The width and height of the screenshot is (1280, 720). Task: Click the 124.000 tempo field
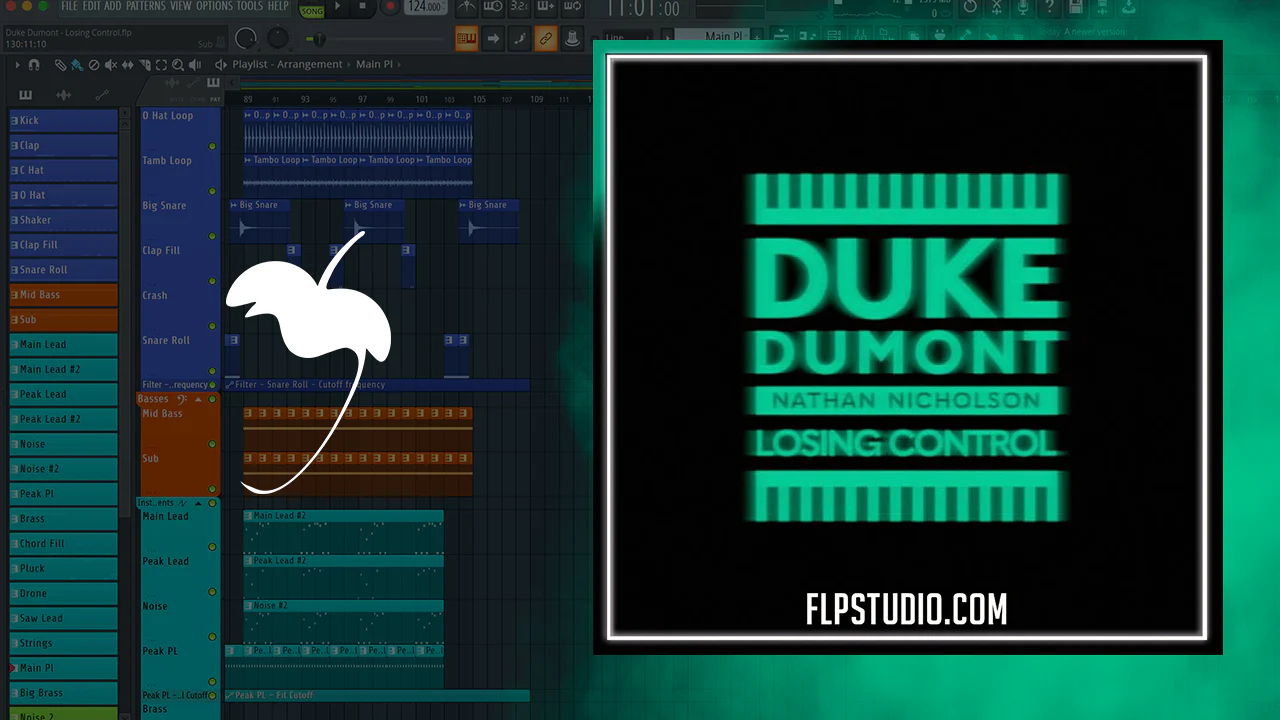click(x=426, y=8)
